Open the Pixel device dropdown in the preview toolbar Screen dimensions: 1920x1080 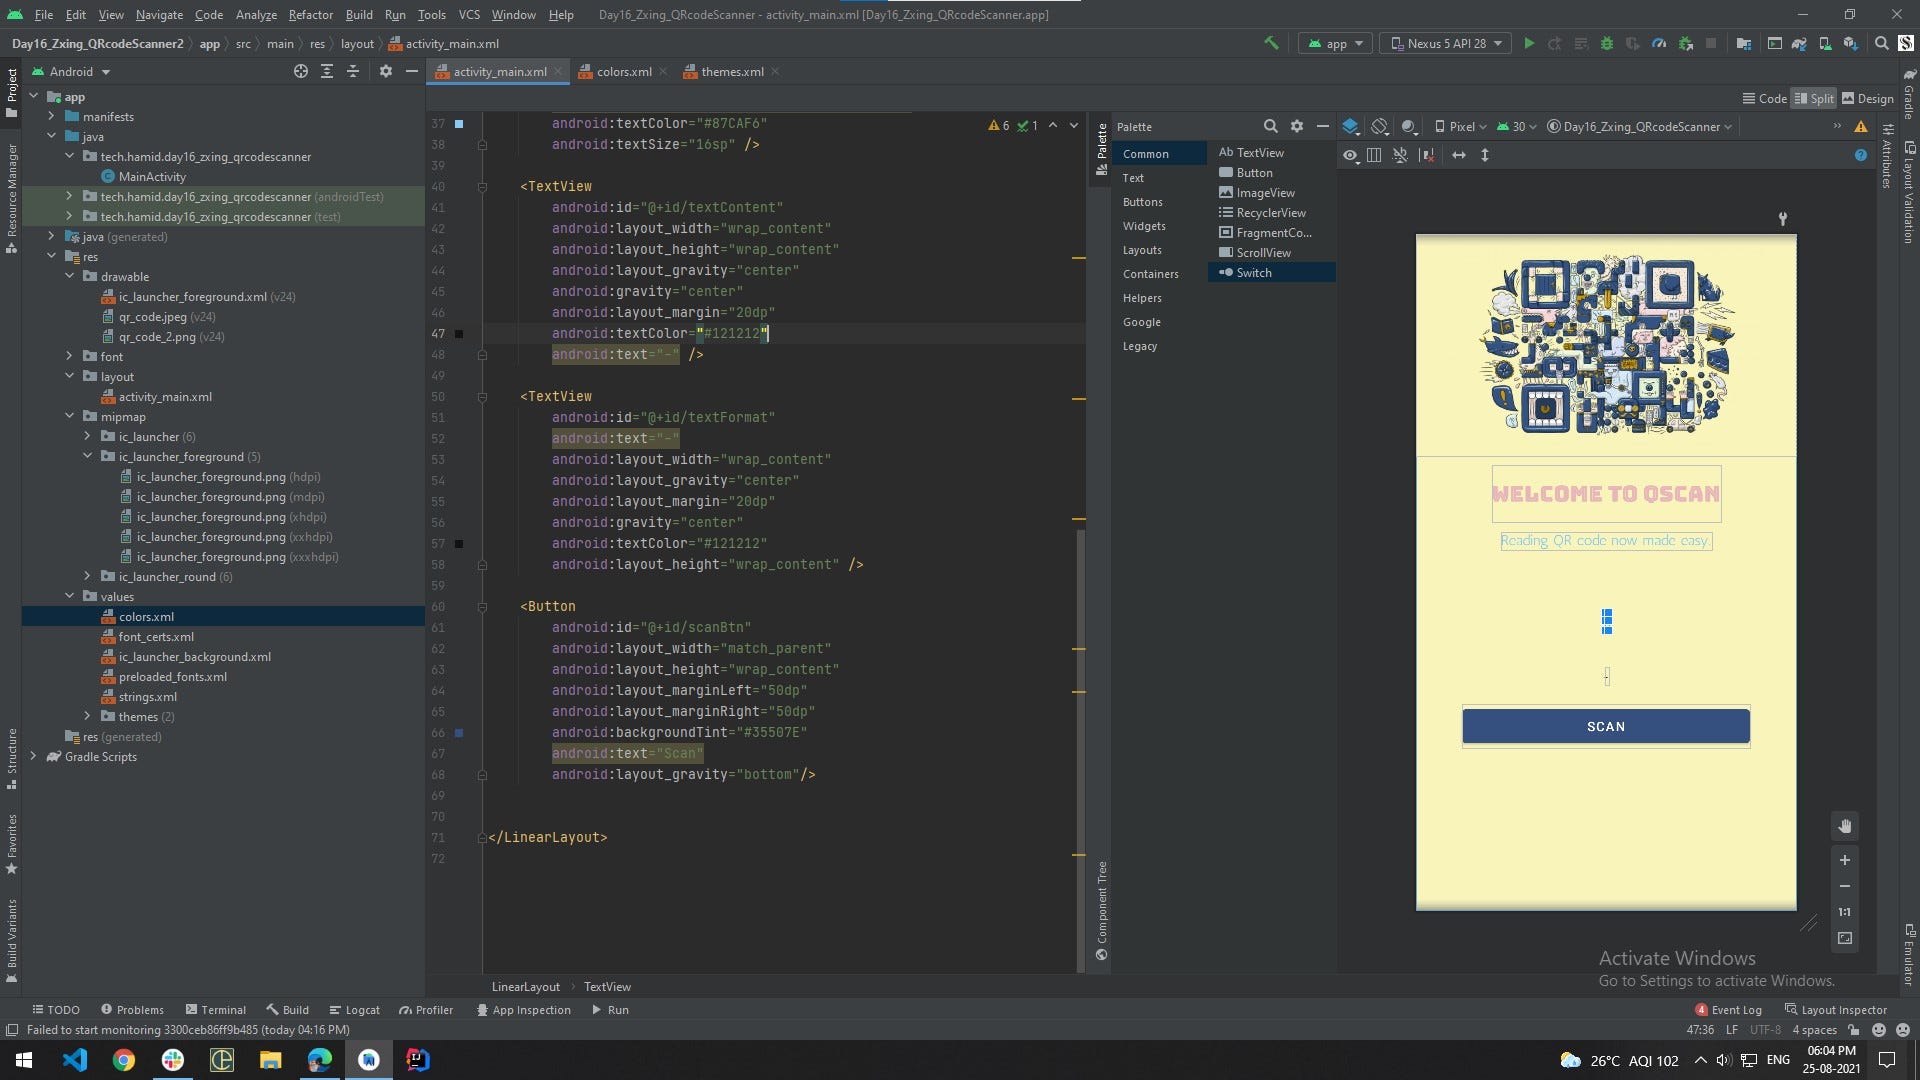tap(1461, 127)
